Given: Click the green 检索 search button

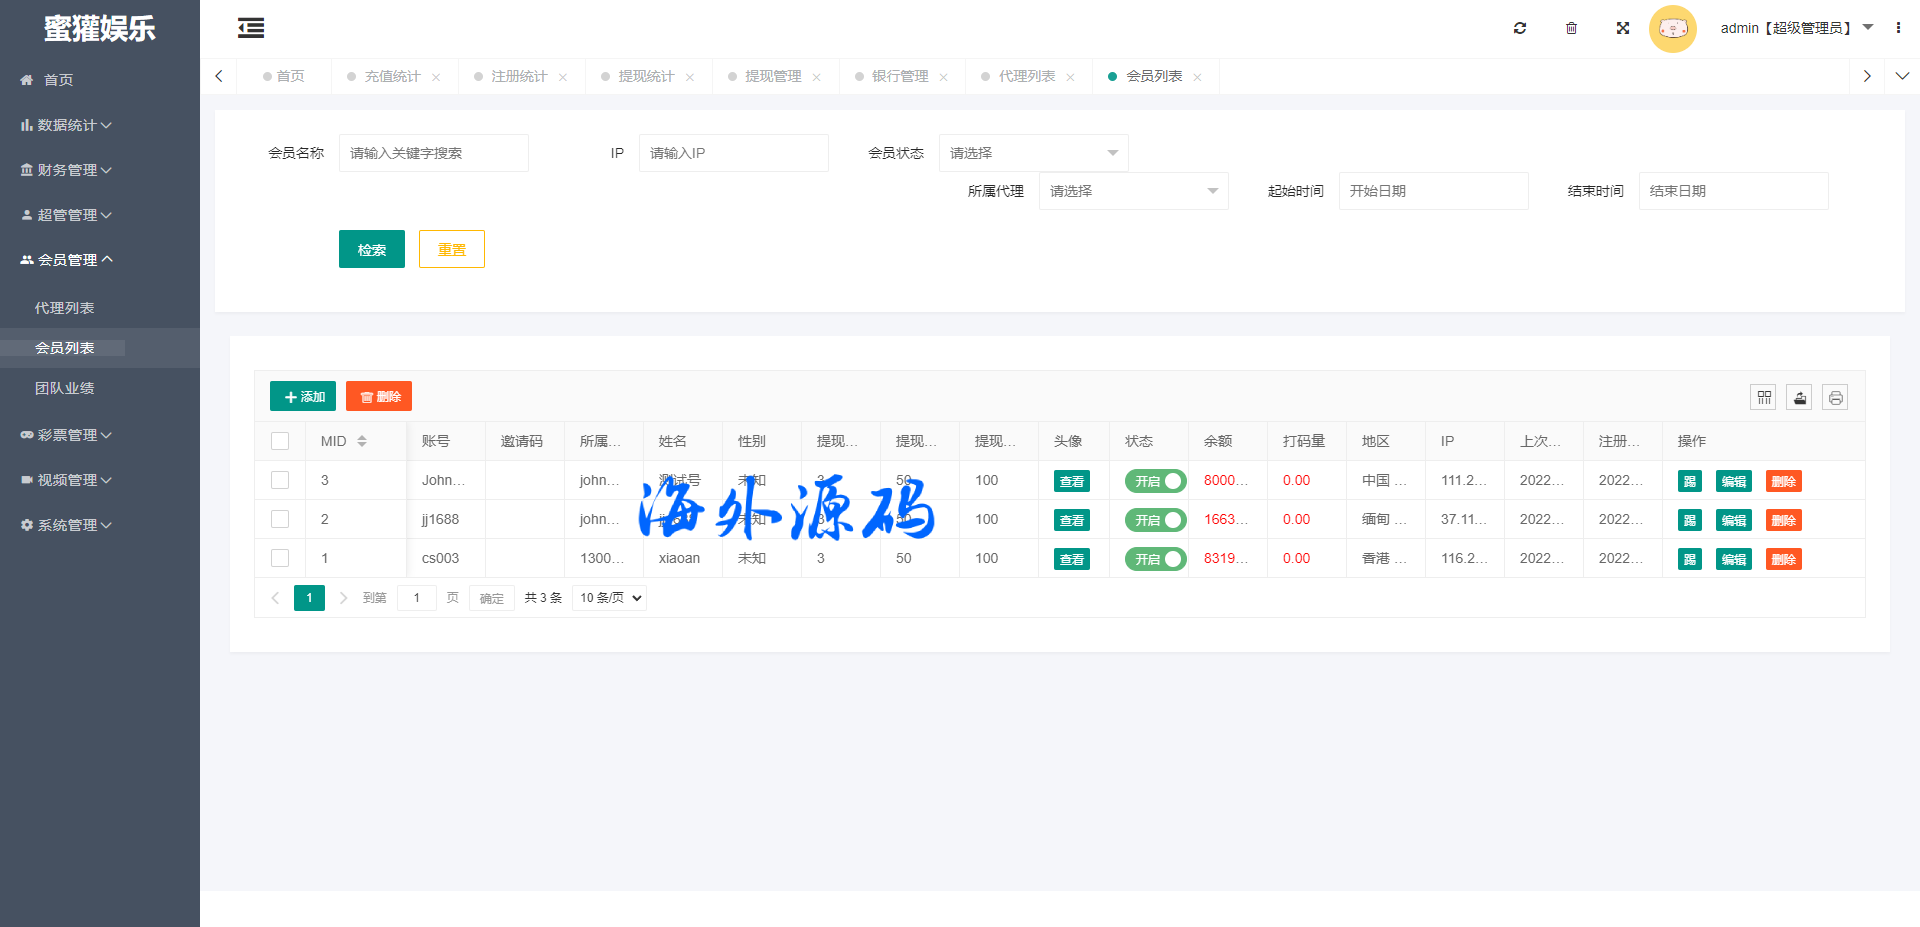Looking at the screenshot, I should pyautogui.click(x=372, y=249).
